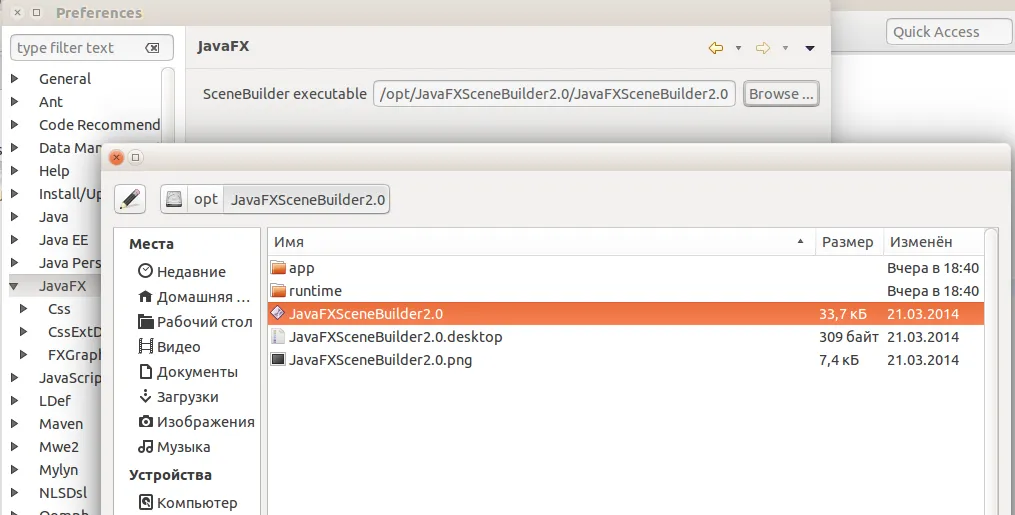Expand the Maven tree node
Screen dimensions: 1015x515
15,424
